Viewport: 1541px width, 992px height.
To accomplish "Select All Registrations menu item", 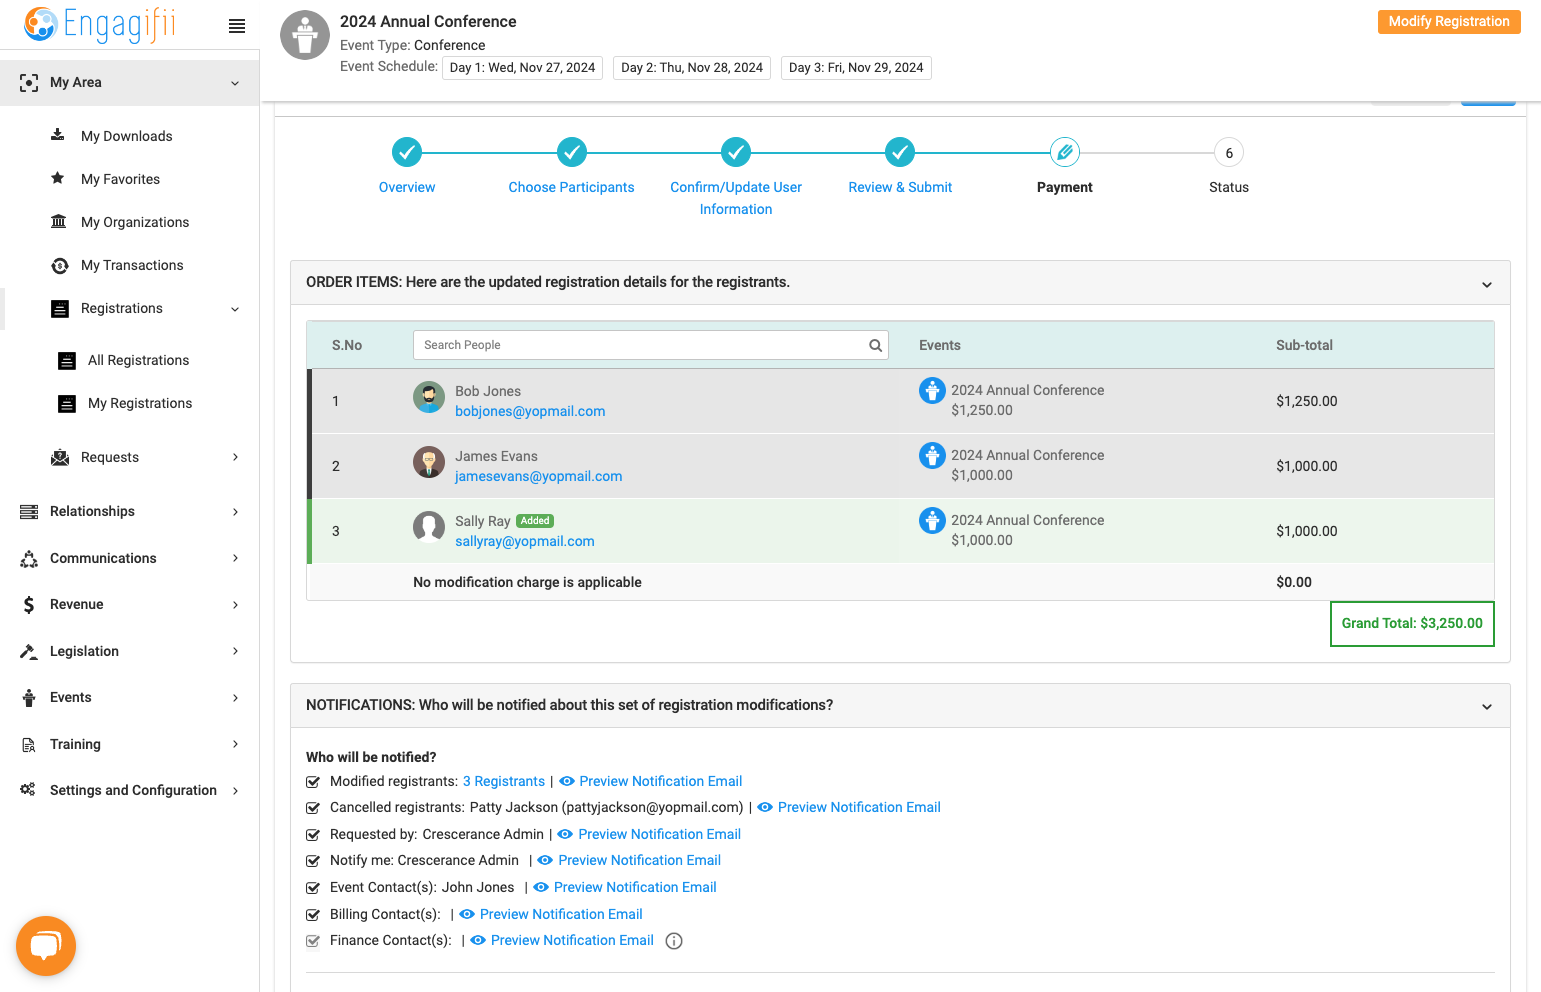I will pyautogui.click(x=138, y=360).
